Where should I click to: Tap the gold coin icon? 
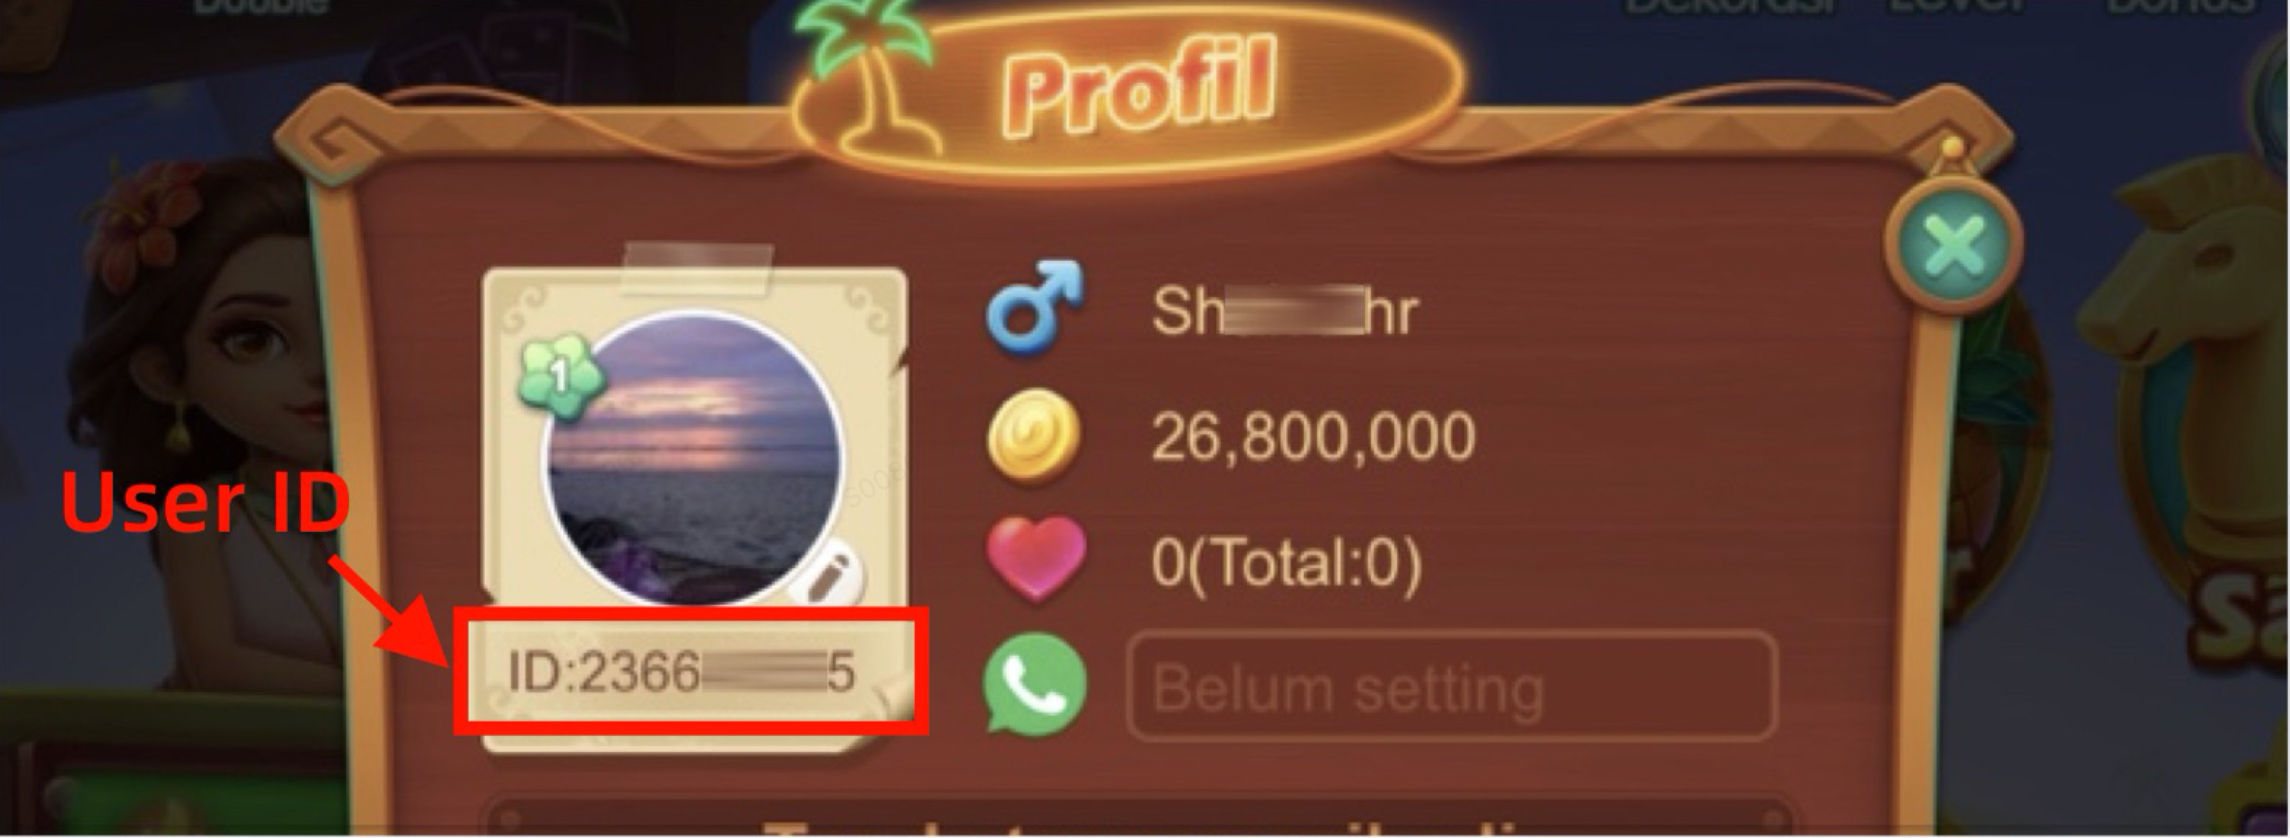(1034, 436)
